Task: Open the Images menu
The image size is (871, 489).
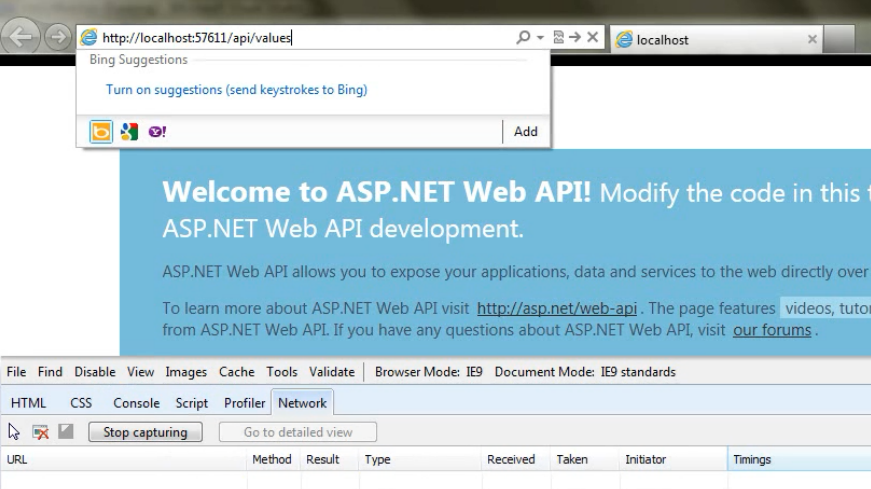Action: [186, 372]
